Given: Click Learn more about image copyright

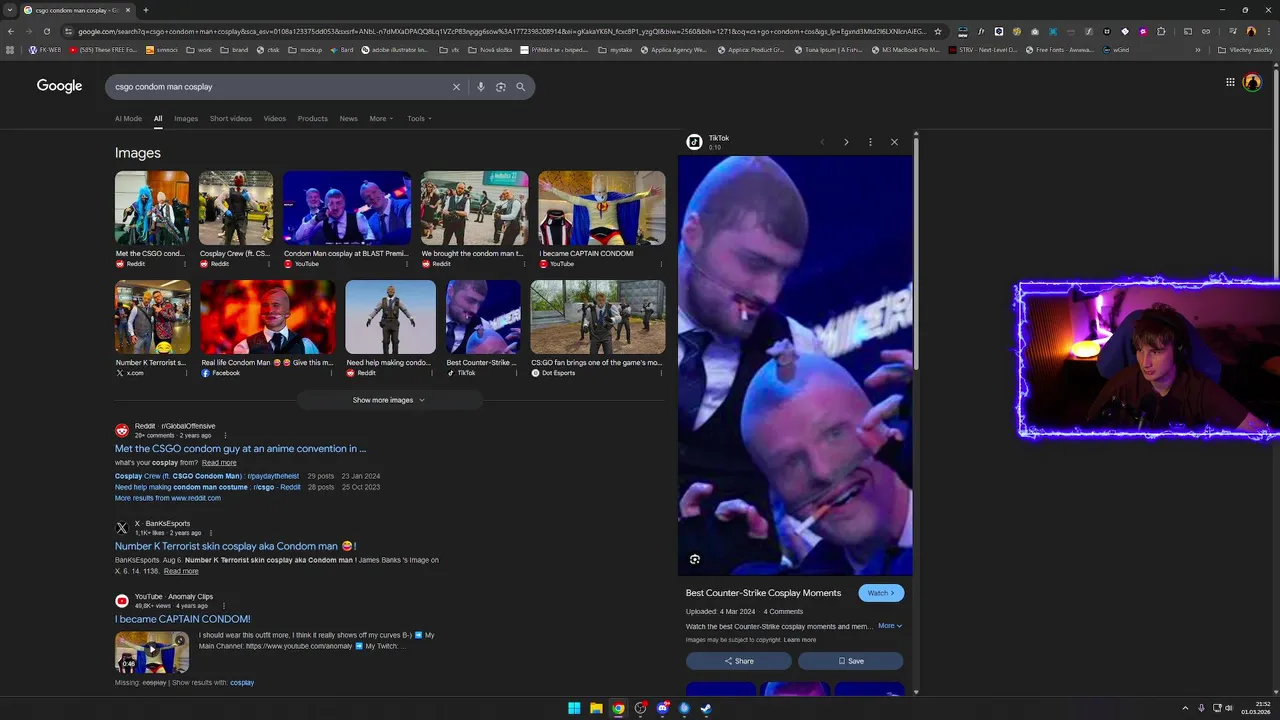Looking at the screenshot, I should 800,640.
